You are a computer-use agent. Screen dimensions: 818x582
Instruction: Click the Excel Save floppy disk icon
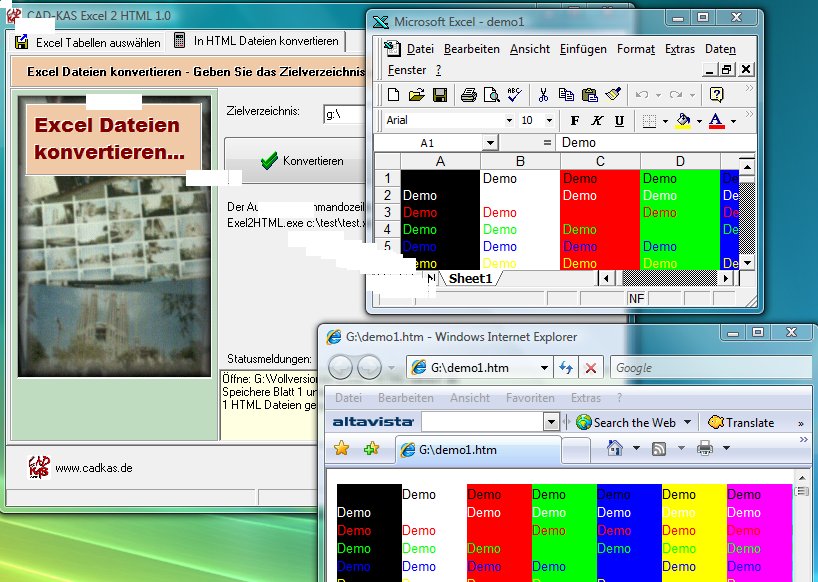pos(439,95)
